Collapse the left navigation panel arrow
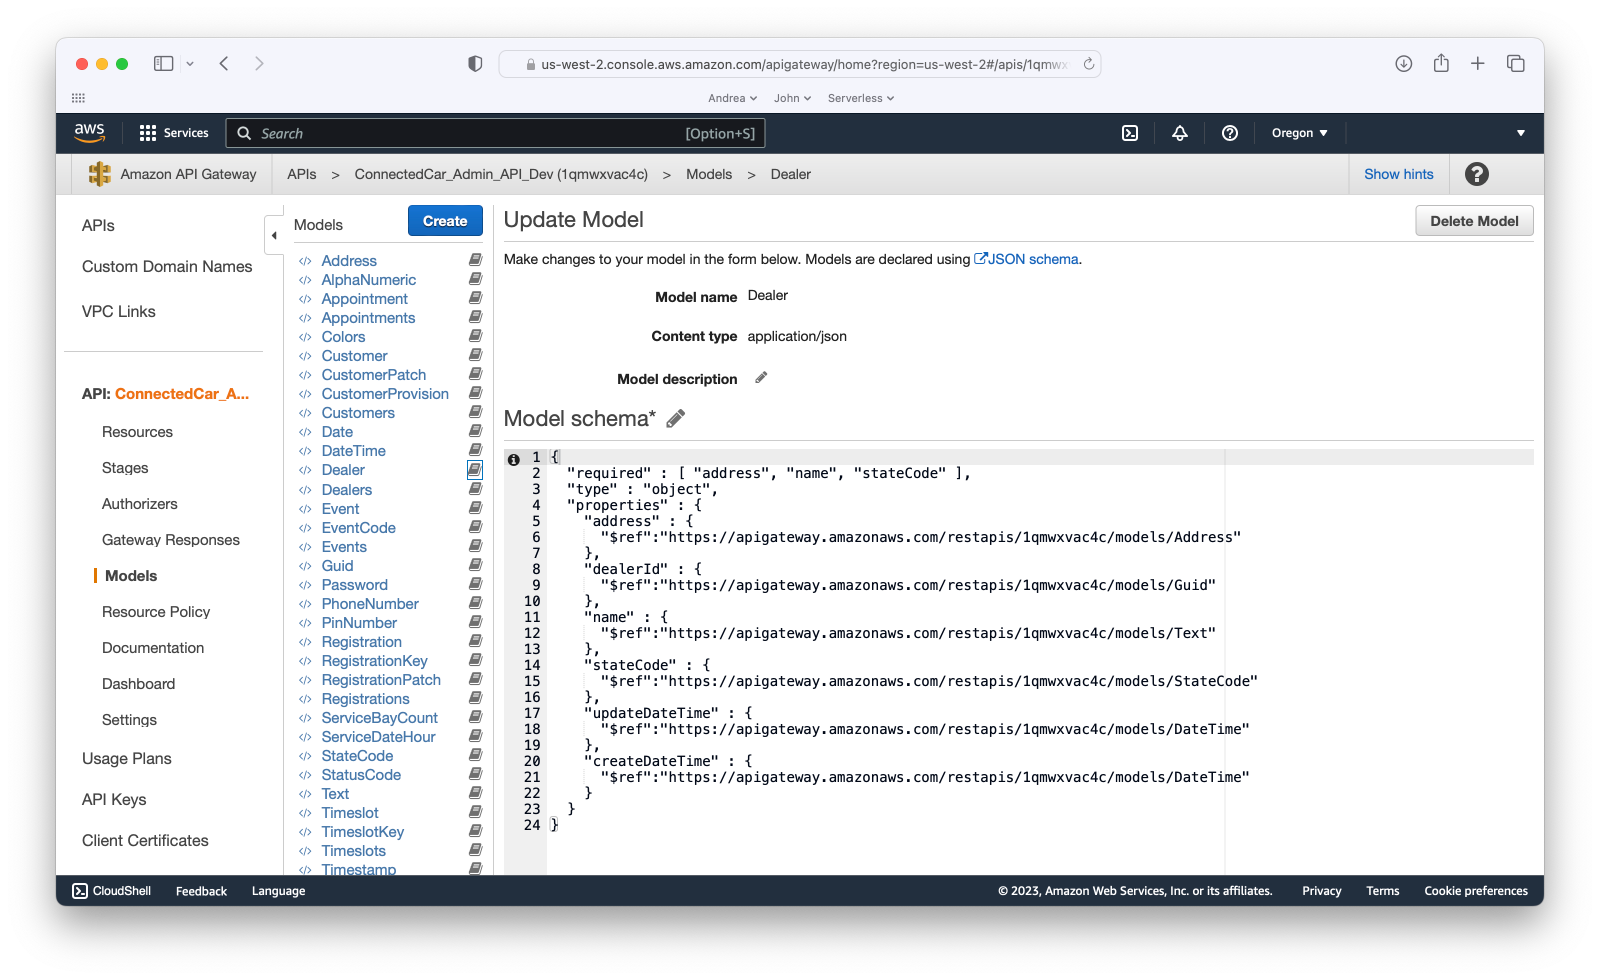 [274, 236]
